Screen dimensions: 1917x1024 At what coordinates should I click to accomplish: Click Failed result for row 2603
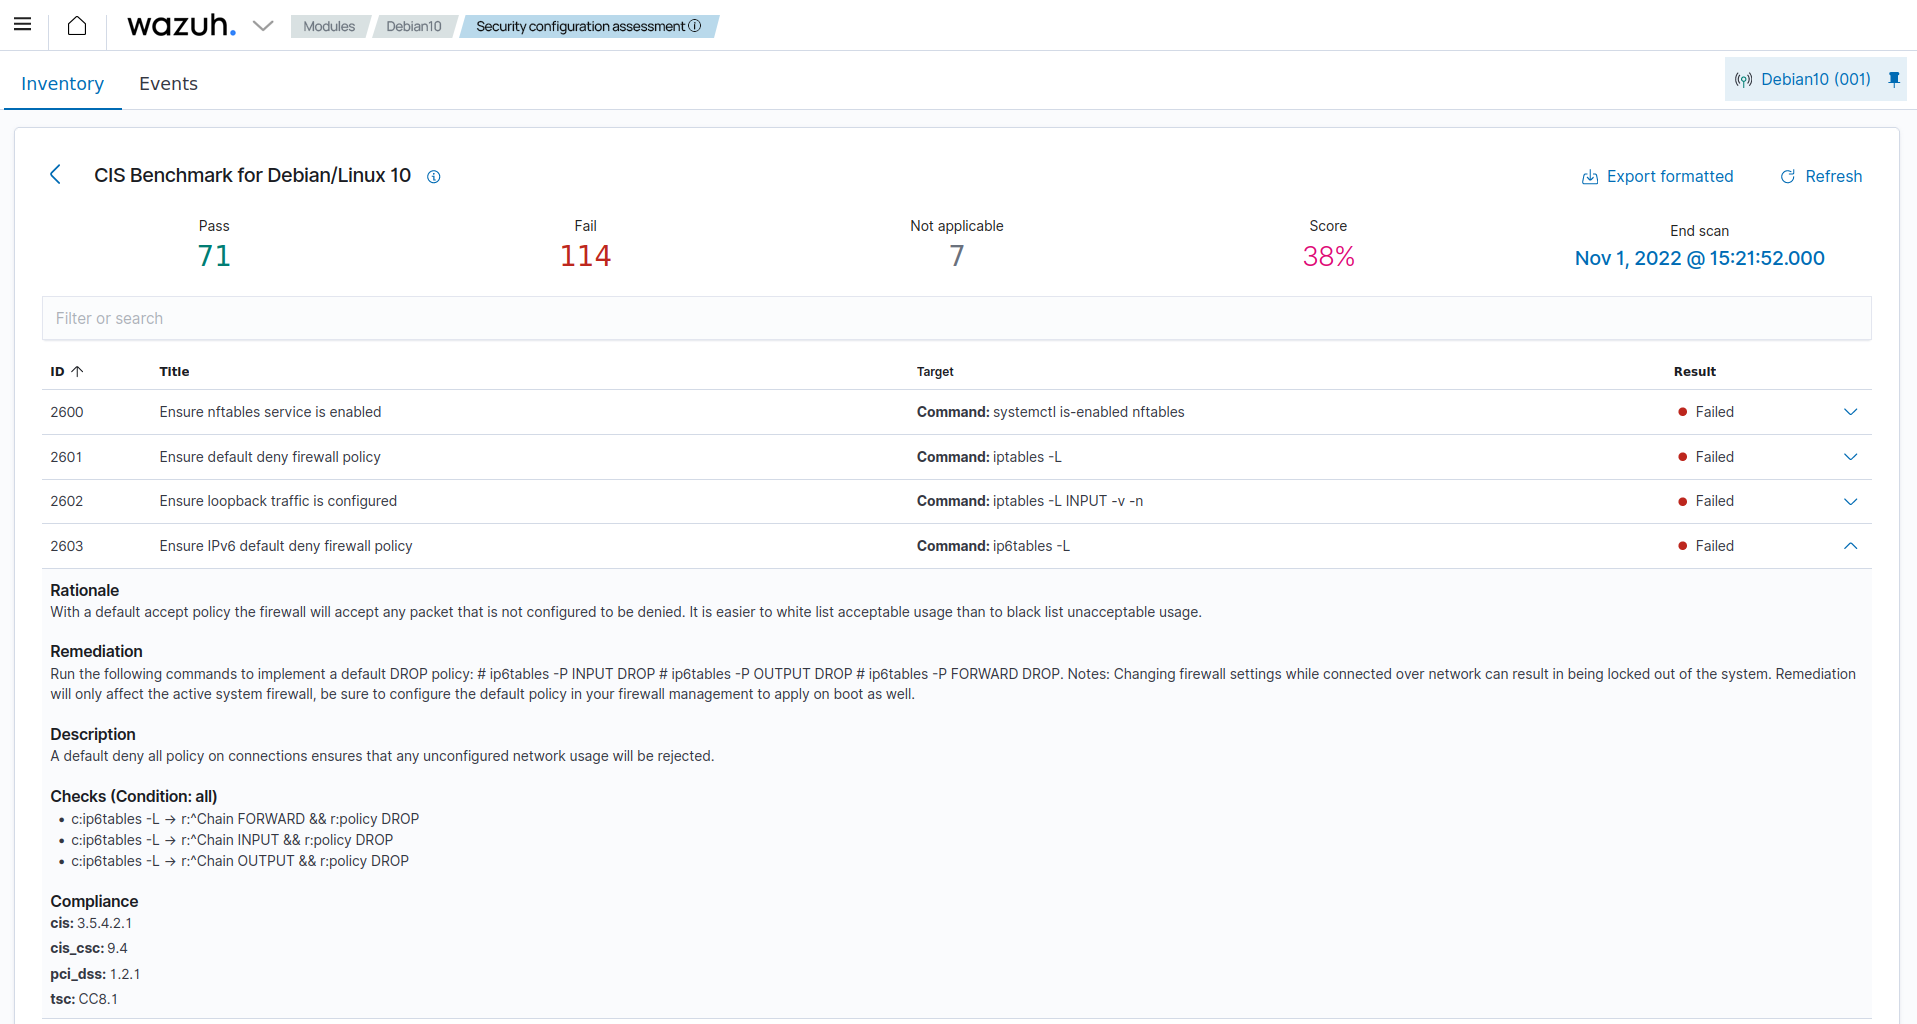1706,546
